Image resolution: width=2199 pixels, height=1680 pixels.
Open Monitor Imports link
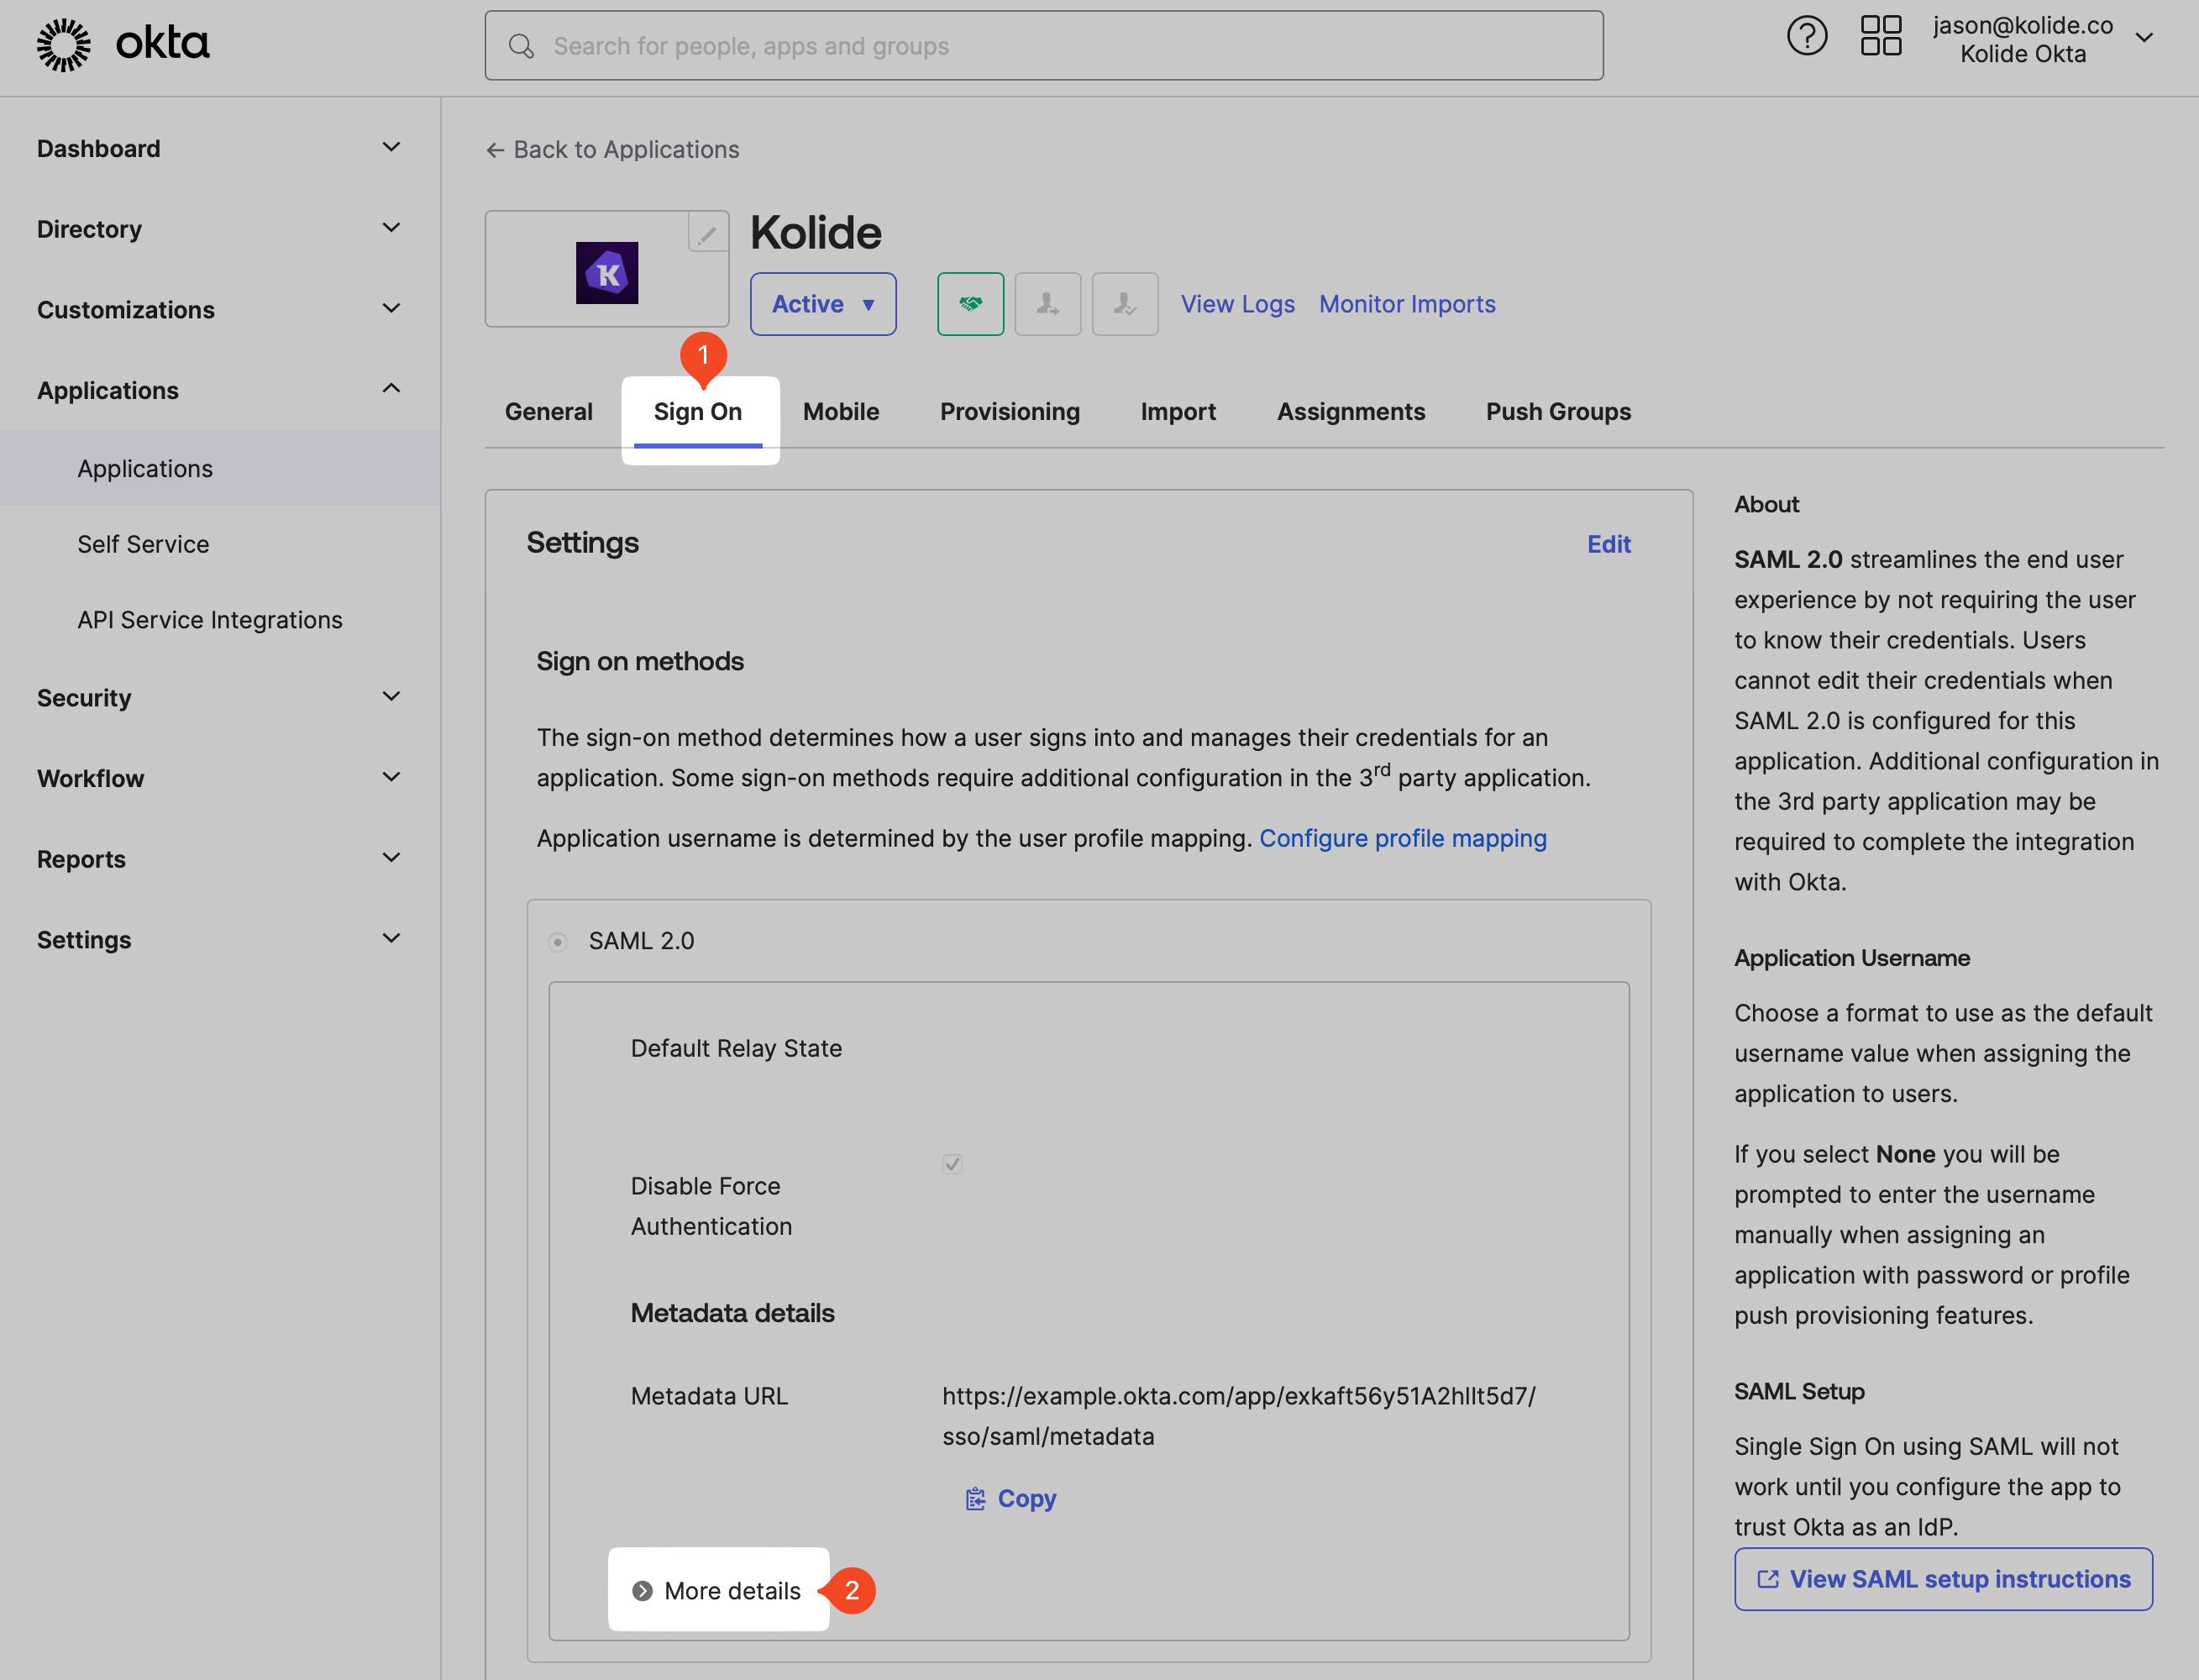coord(1407,304)
